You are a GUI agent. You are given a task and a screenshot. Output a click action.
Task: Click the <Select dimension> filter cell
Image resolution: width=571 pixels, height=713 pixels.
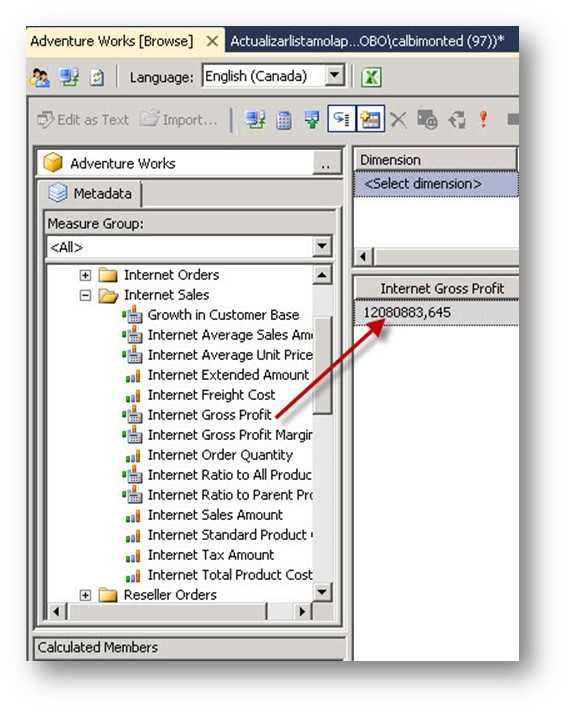(436, 184)
